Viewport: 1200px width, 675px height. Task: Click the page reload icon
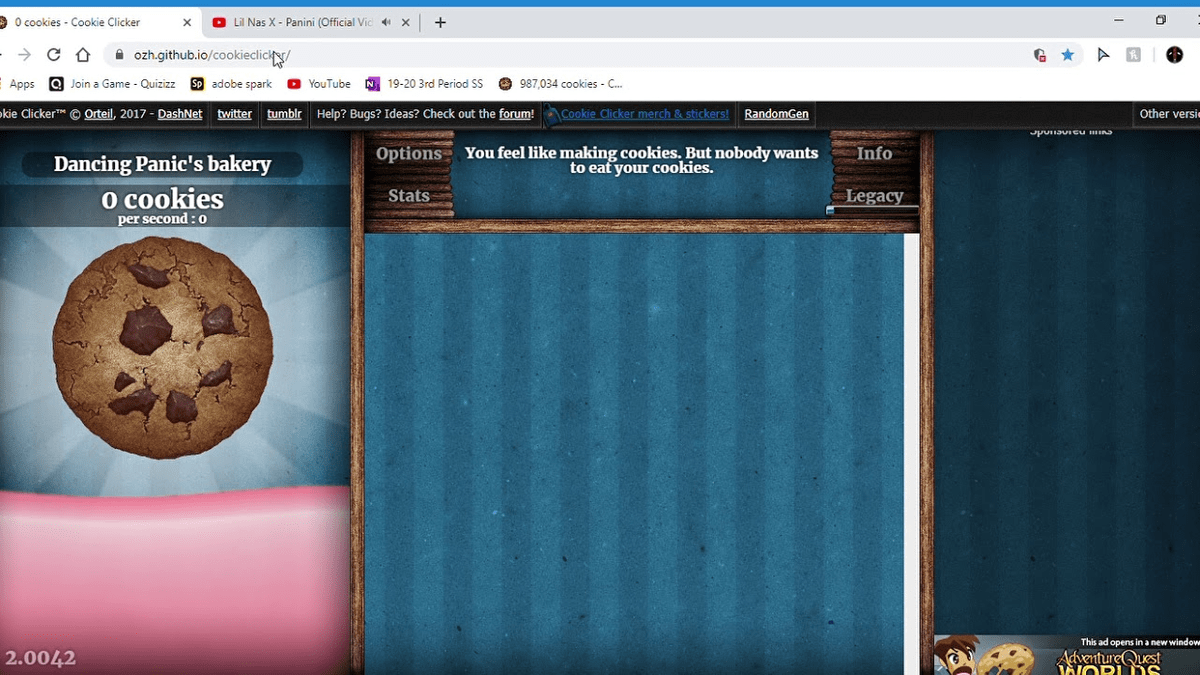point(53,54)
